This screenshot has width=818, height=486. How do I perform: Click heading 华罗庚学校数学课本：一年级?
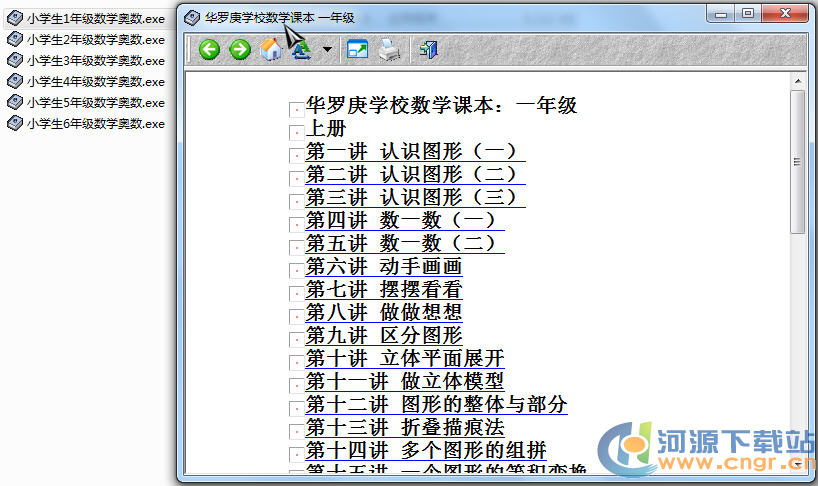441,105
